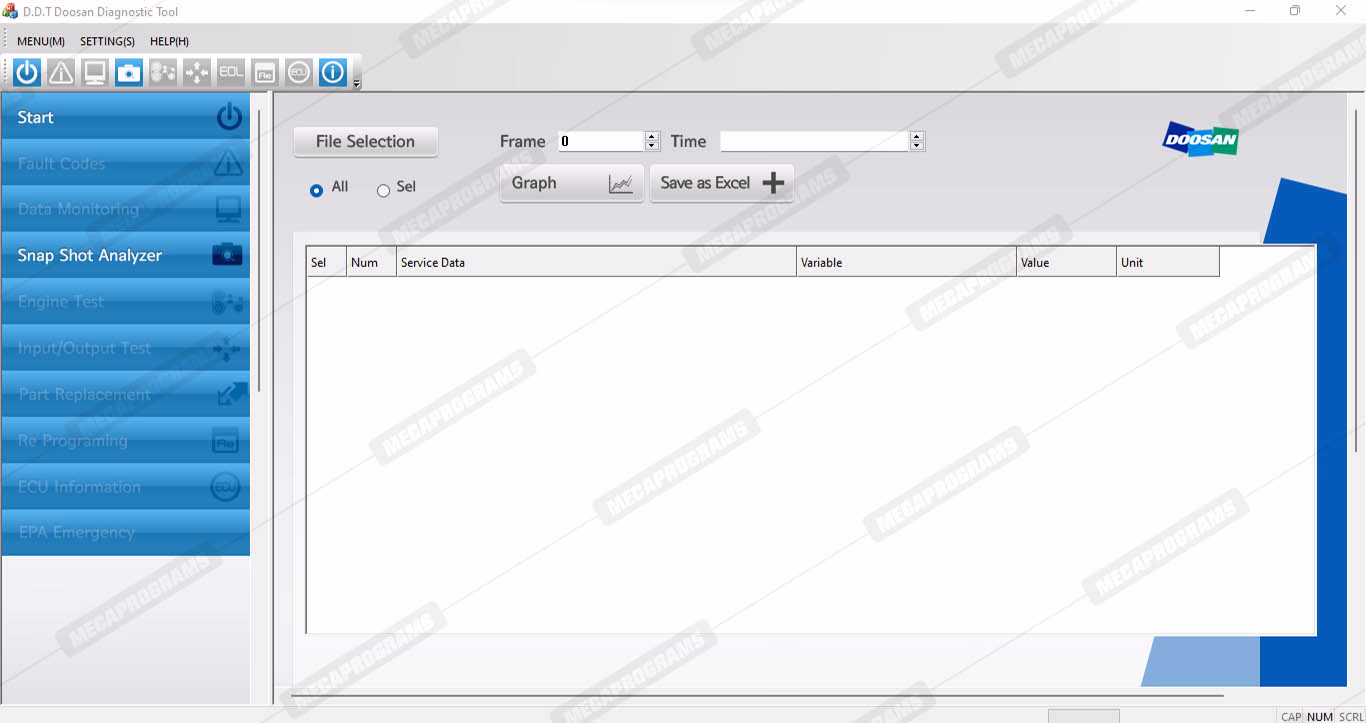Select the Sel radio button
The image size is (1366, 723).
point(383,190)
